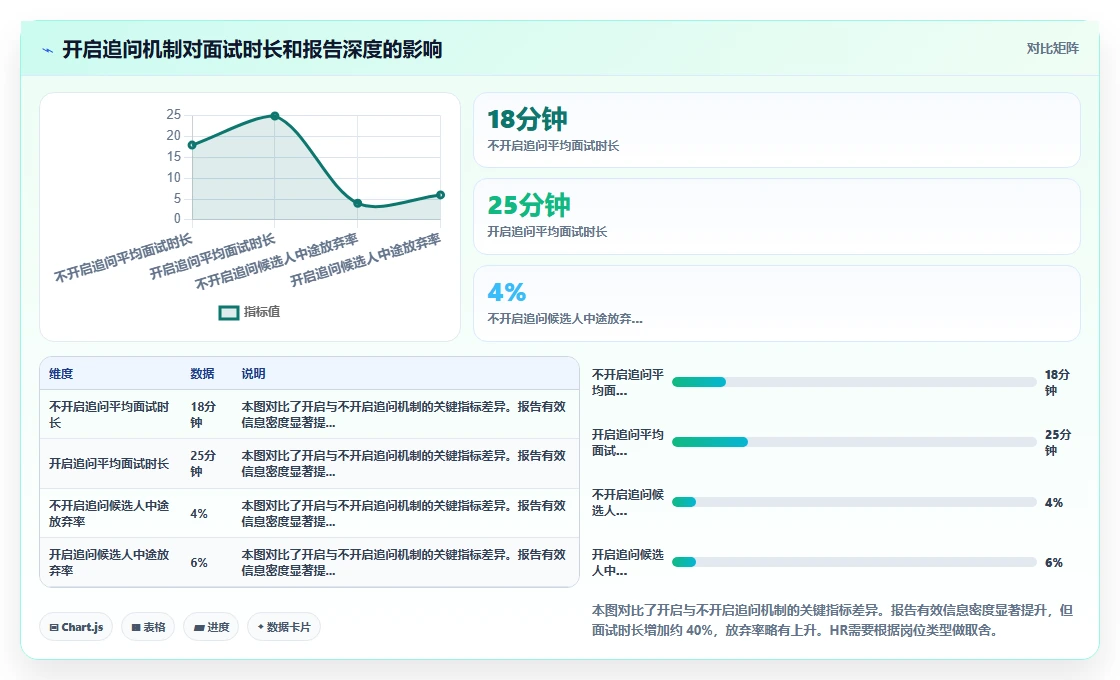
Task: Click the description cell in the 6% row
Action: tap(404, 563)
